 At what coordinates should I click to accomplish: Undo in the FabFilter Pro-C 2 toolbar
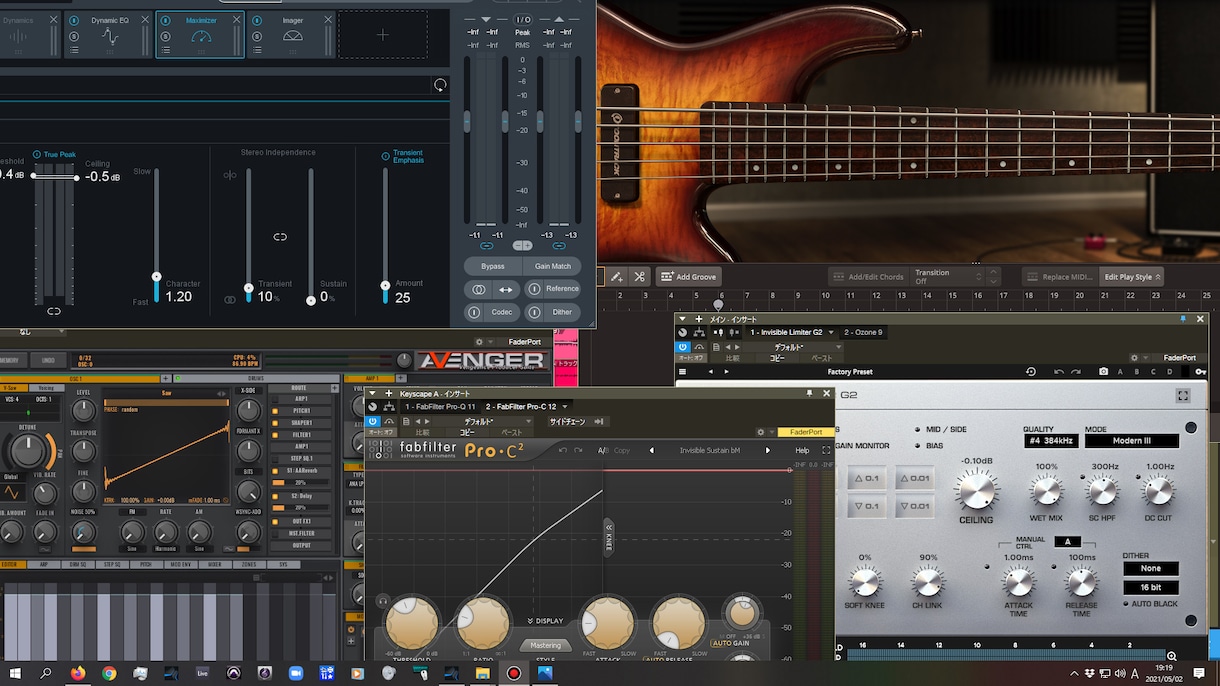[563, 450]
